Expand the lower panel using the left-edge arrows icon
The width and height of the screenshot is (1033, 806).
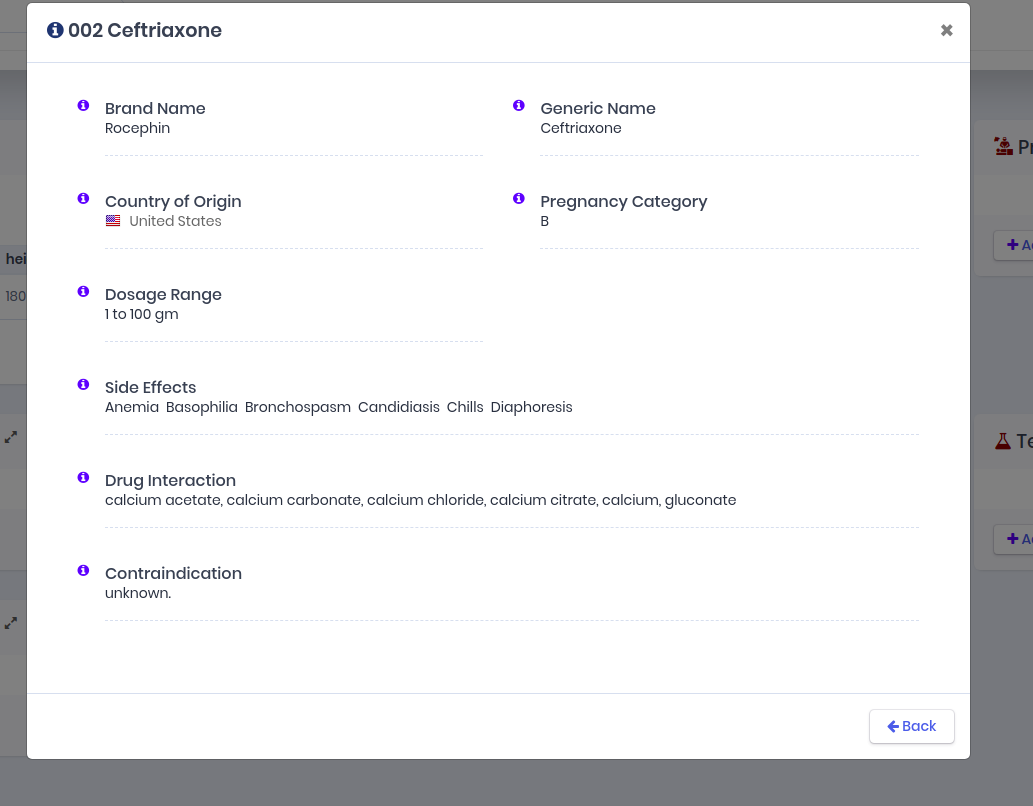coord(11,623)
